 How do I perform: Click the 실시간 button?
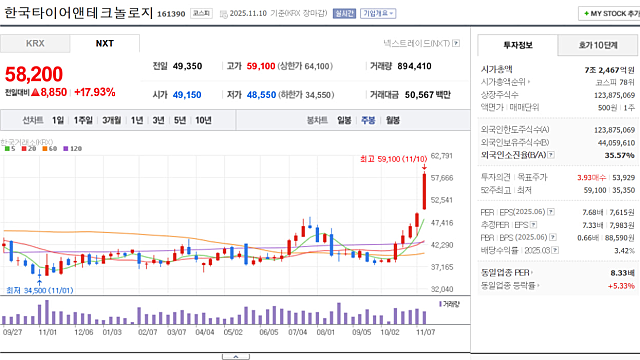point(344,13)
